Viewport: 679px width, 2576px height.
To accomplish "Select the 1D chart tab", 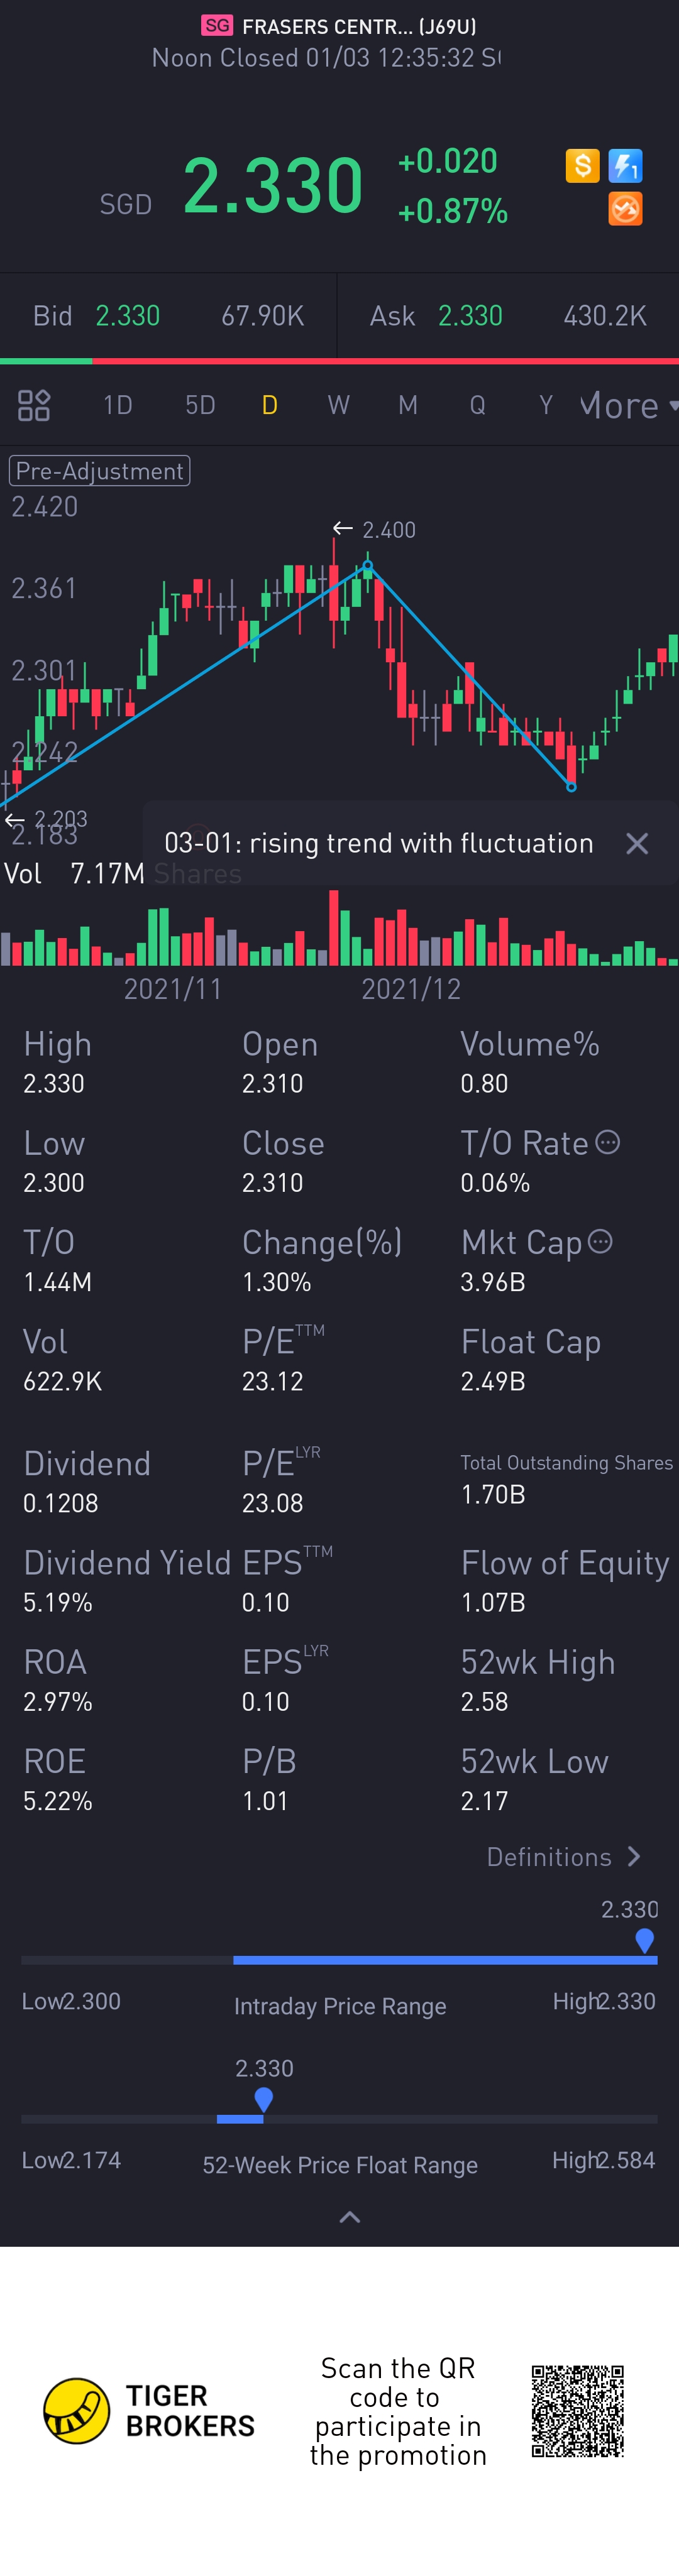I will pyautogui.click(x=118, y=405).
